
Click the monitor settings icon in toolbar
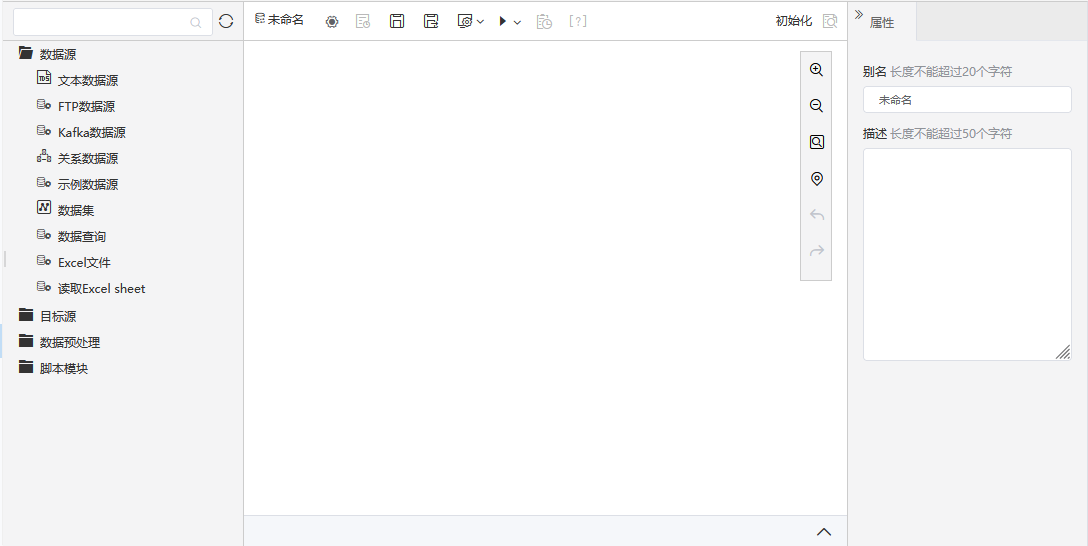[466, 21]
